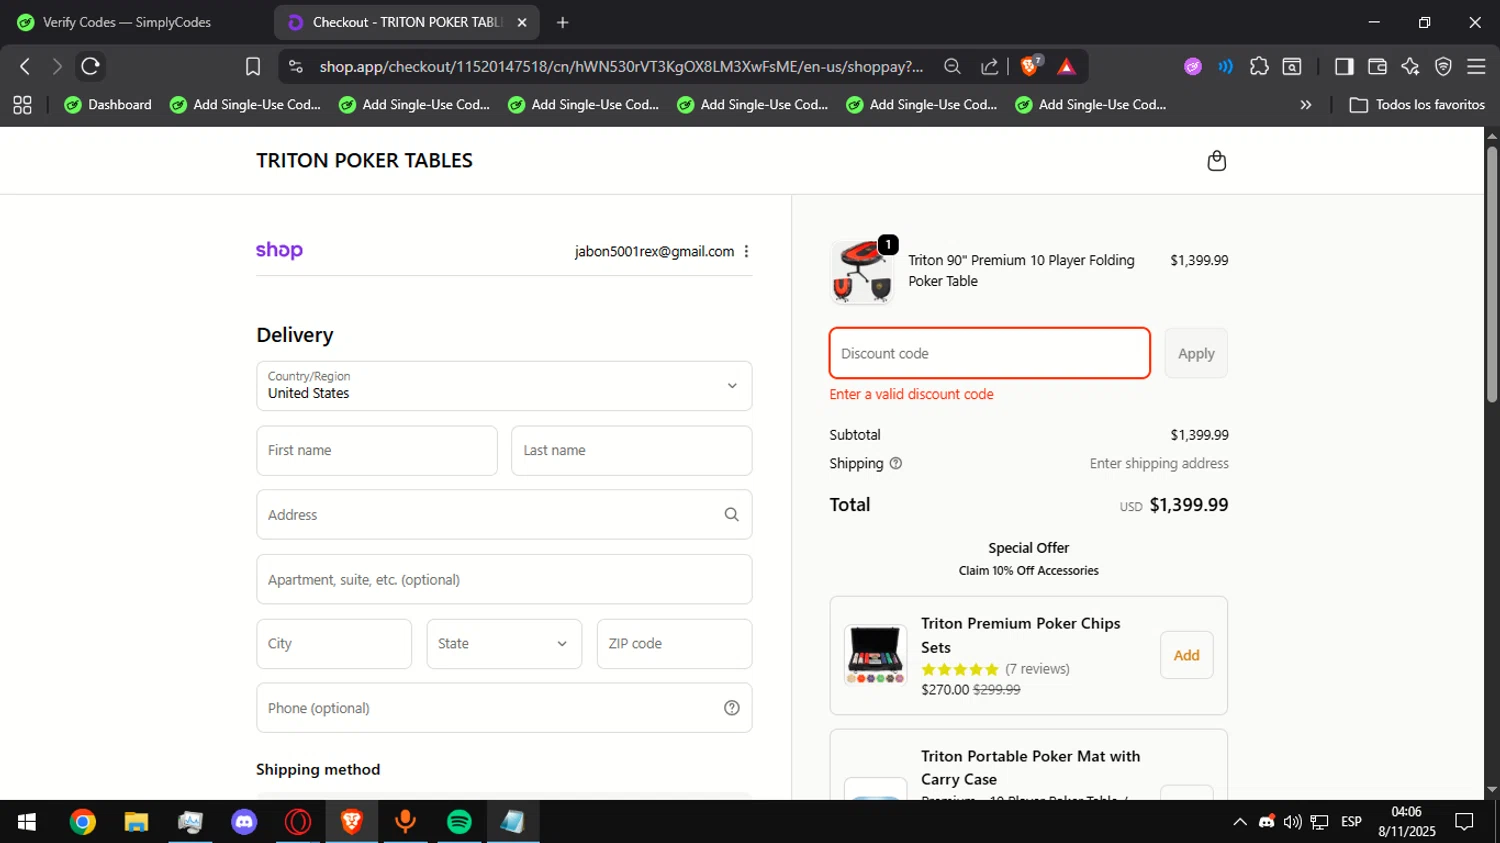Click the zoom magnifier in address bar
Image resolution: width=1500 pixels, height=843 pixels.
952,66
